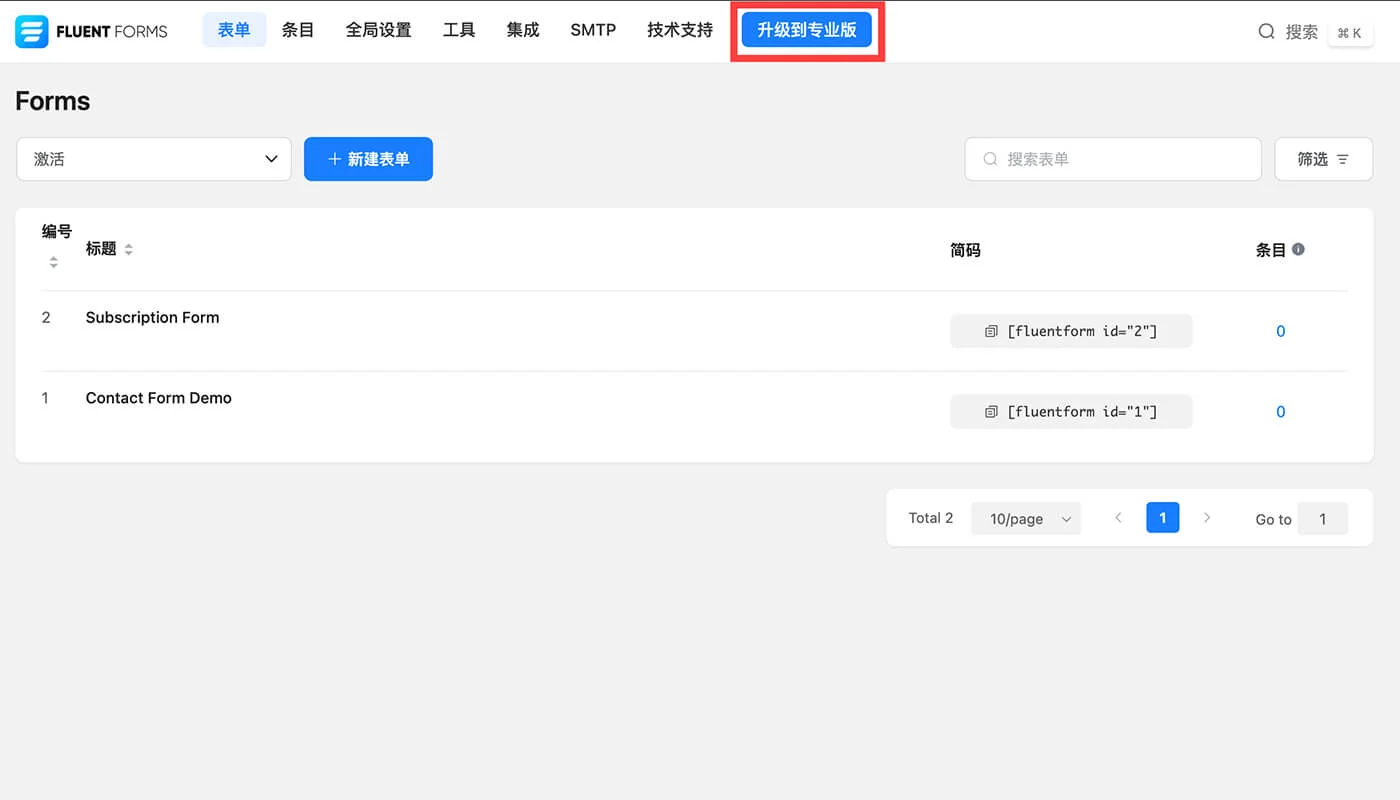This screenshot has width=1400, height=800.
Task: Click the Fluent Forms logo icon
Action: pos(31,31)
